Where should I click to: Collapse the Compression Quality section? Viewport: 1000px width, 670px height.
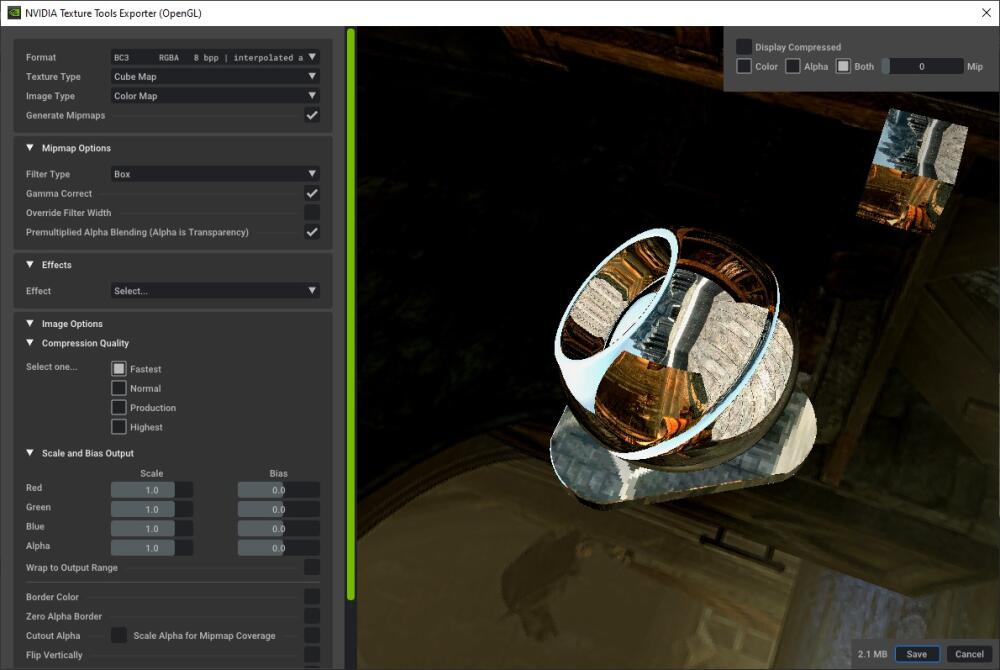coord(30,343)
